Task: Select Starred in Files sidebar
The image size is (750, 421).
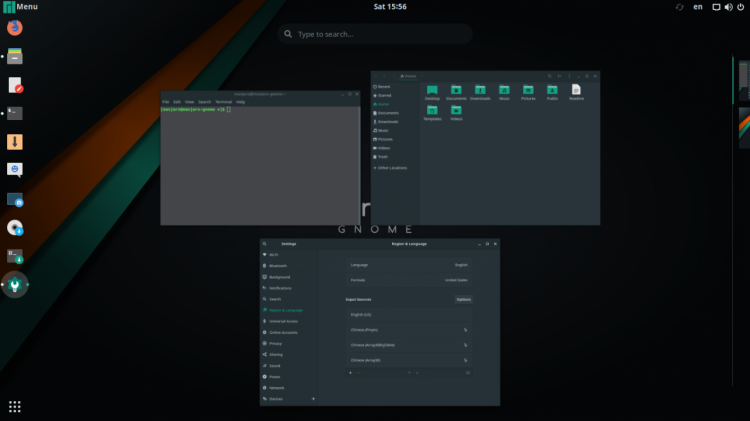Action: pos(395,96)
